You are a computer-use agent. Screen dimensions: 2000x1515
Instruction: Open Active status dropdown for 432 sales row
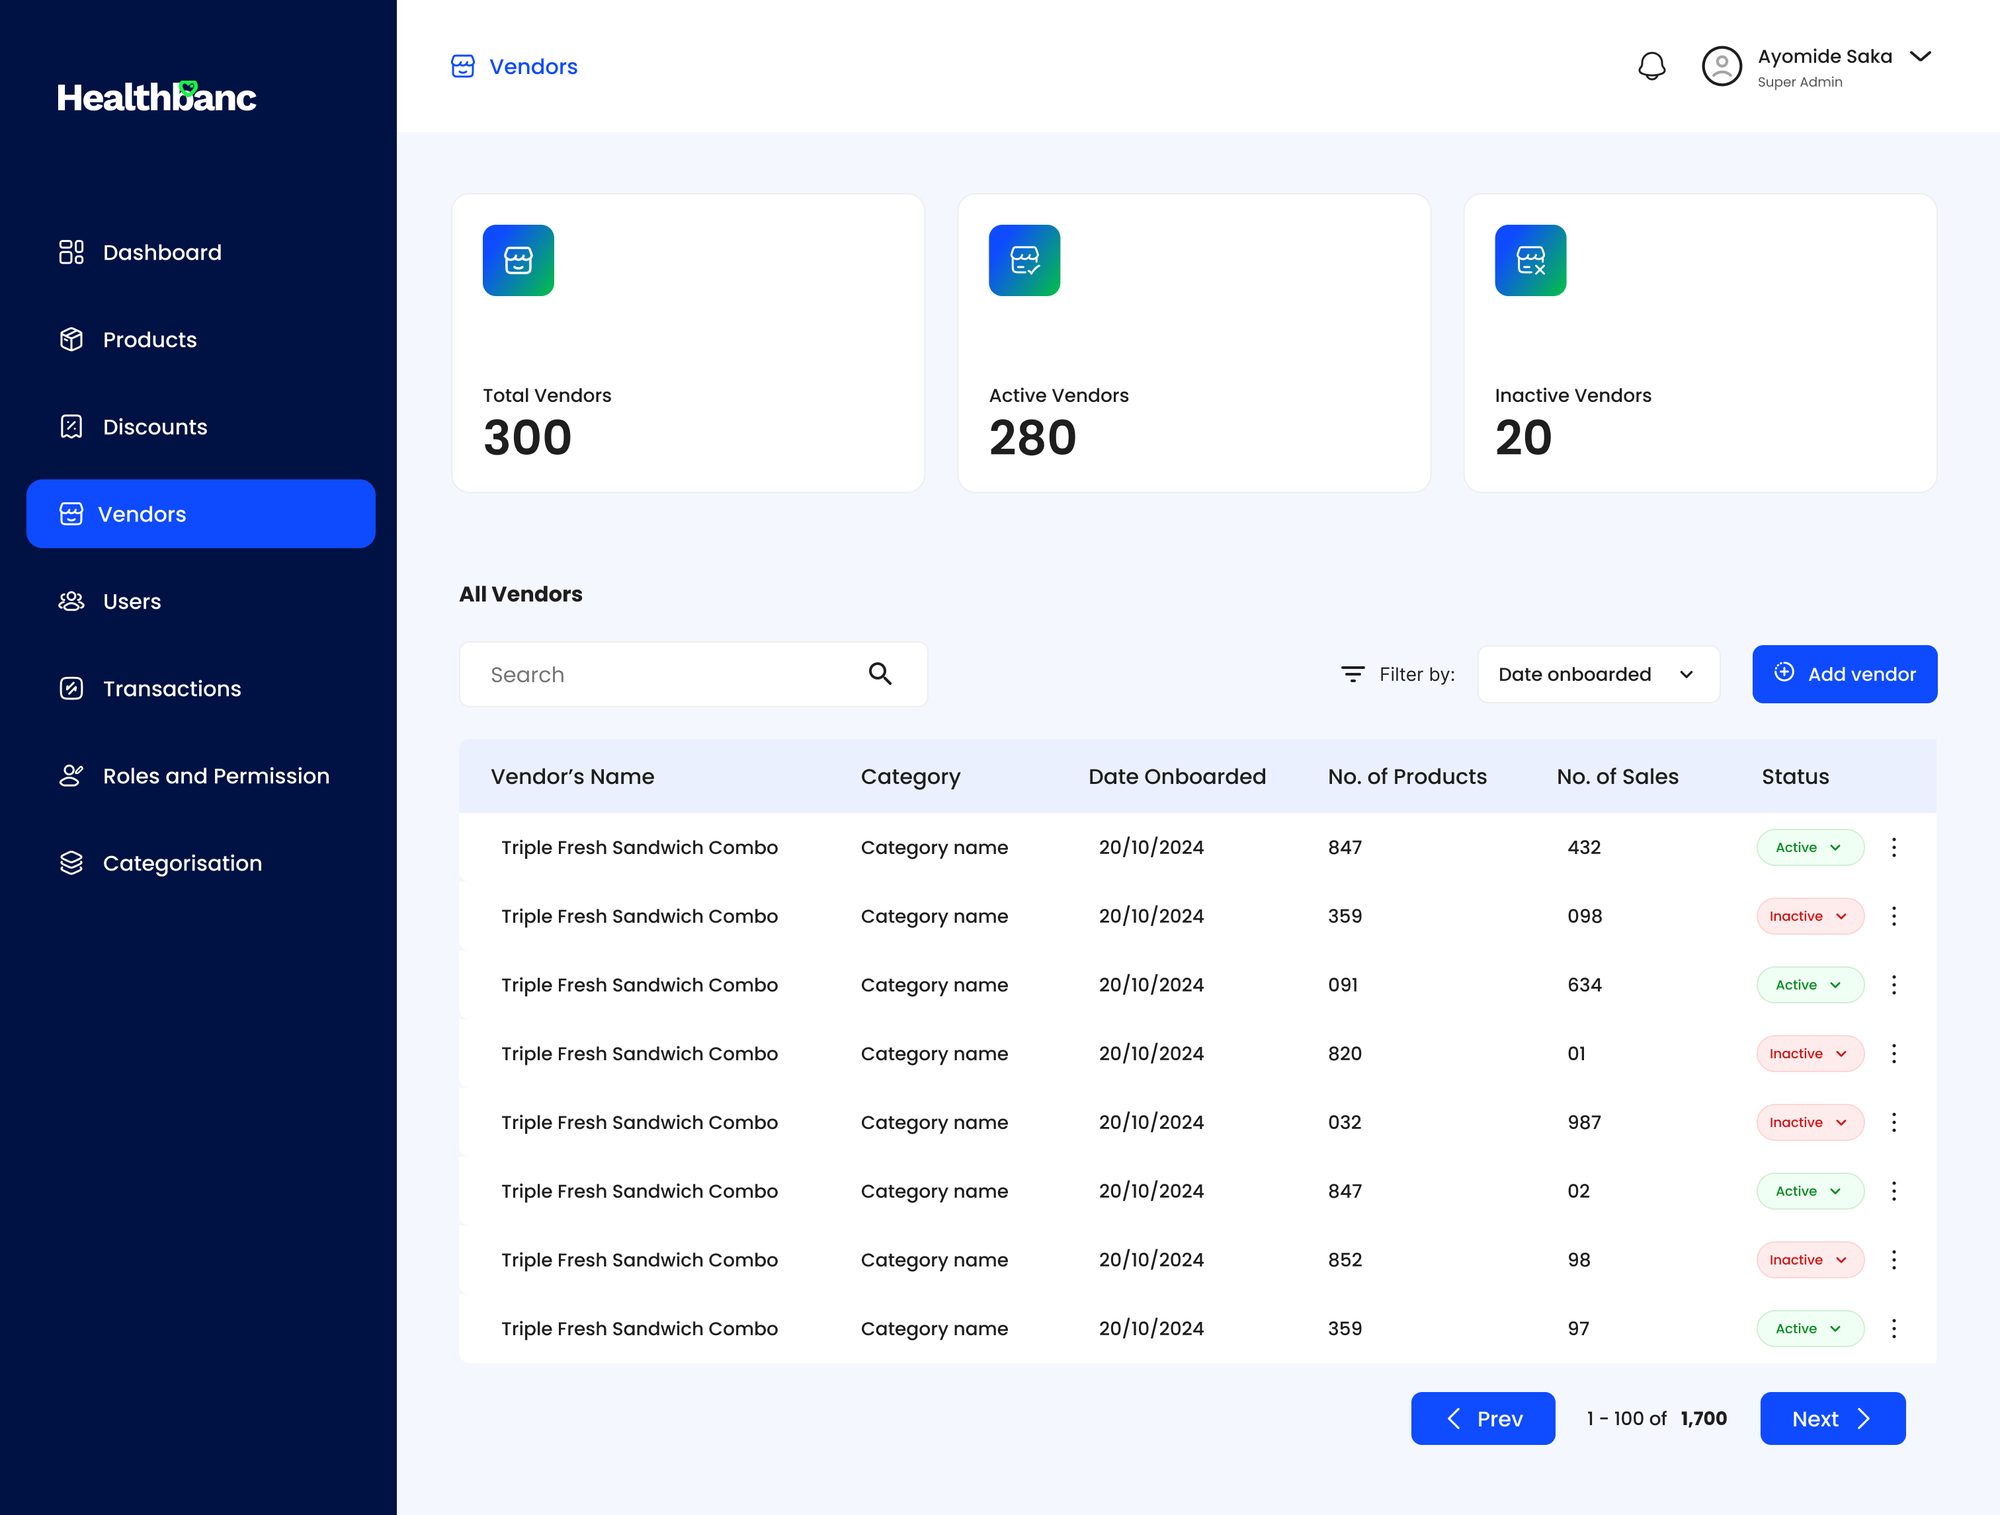[1810, 847]
